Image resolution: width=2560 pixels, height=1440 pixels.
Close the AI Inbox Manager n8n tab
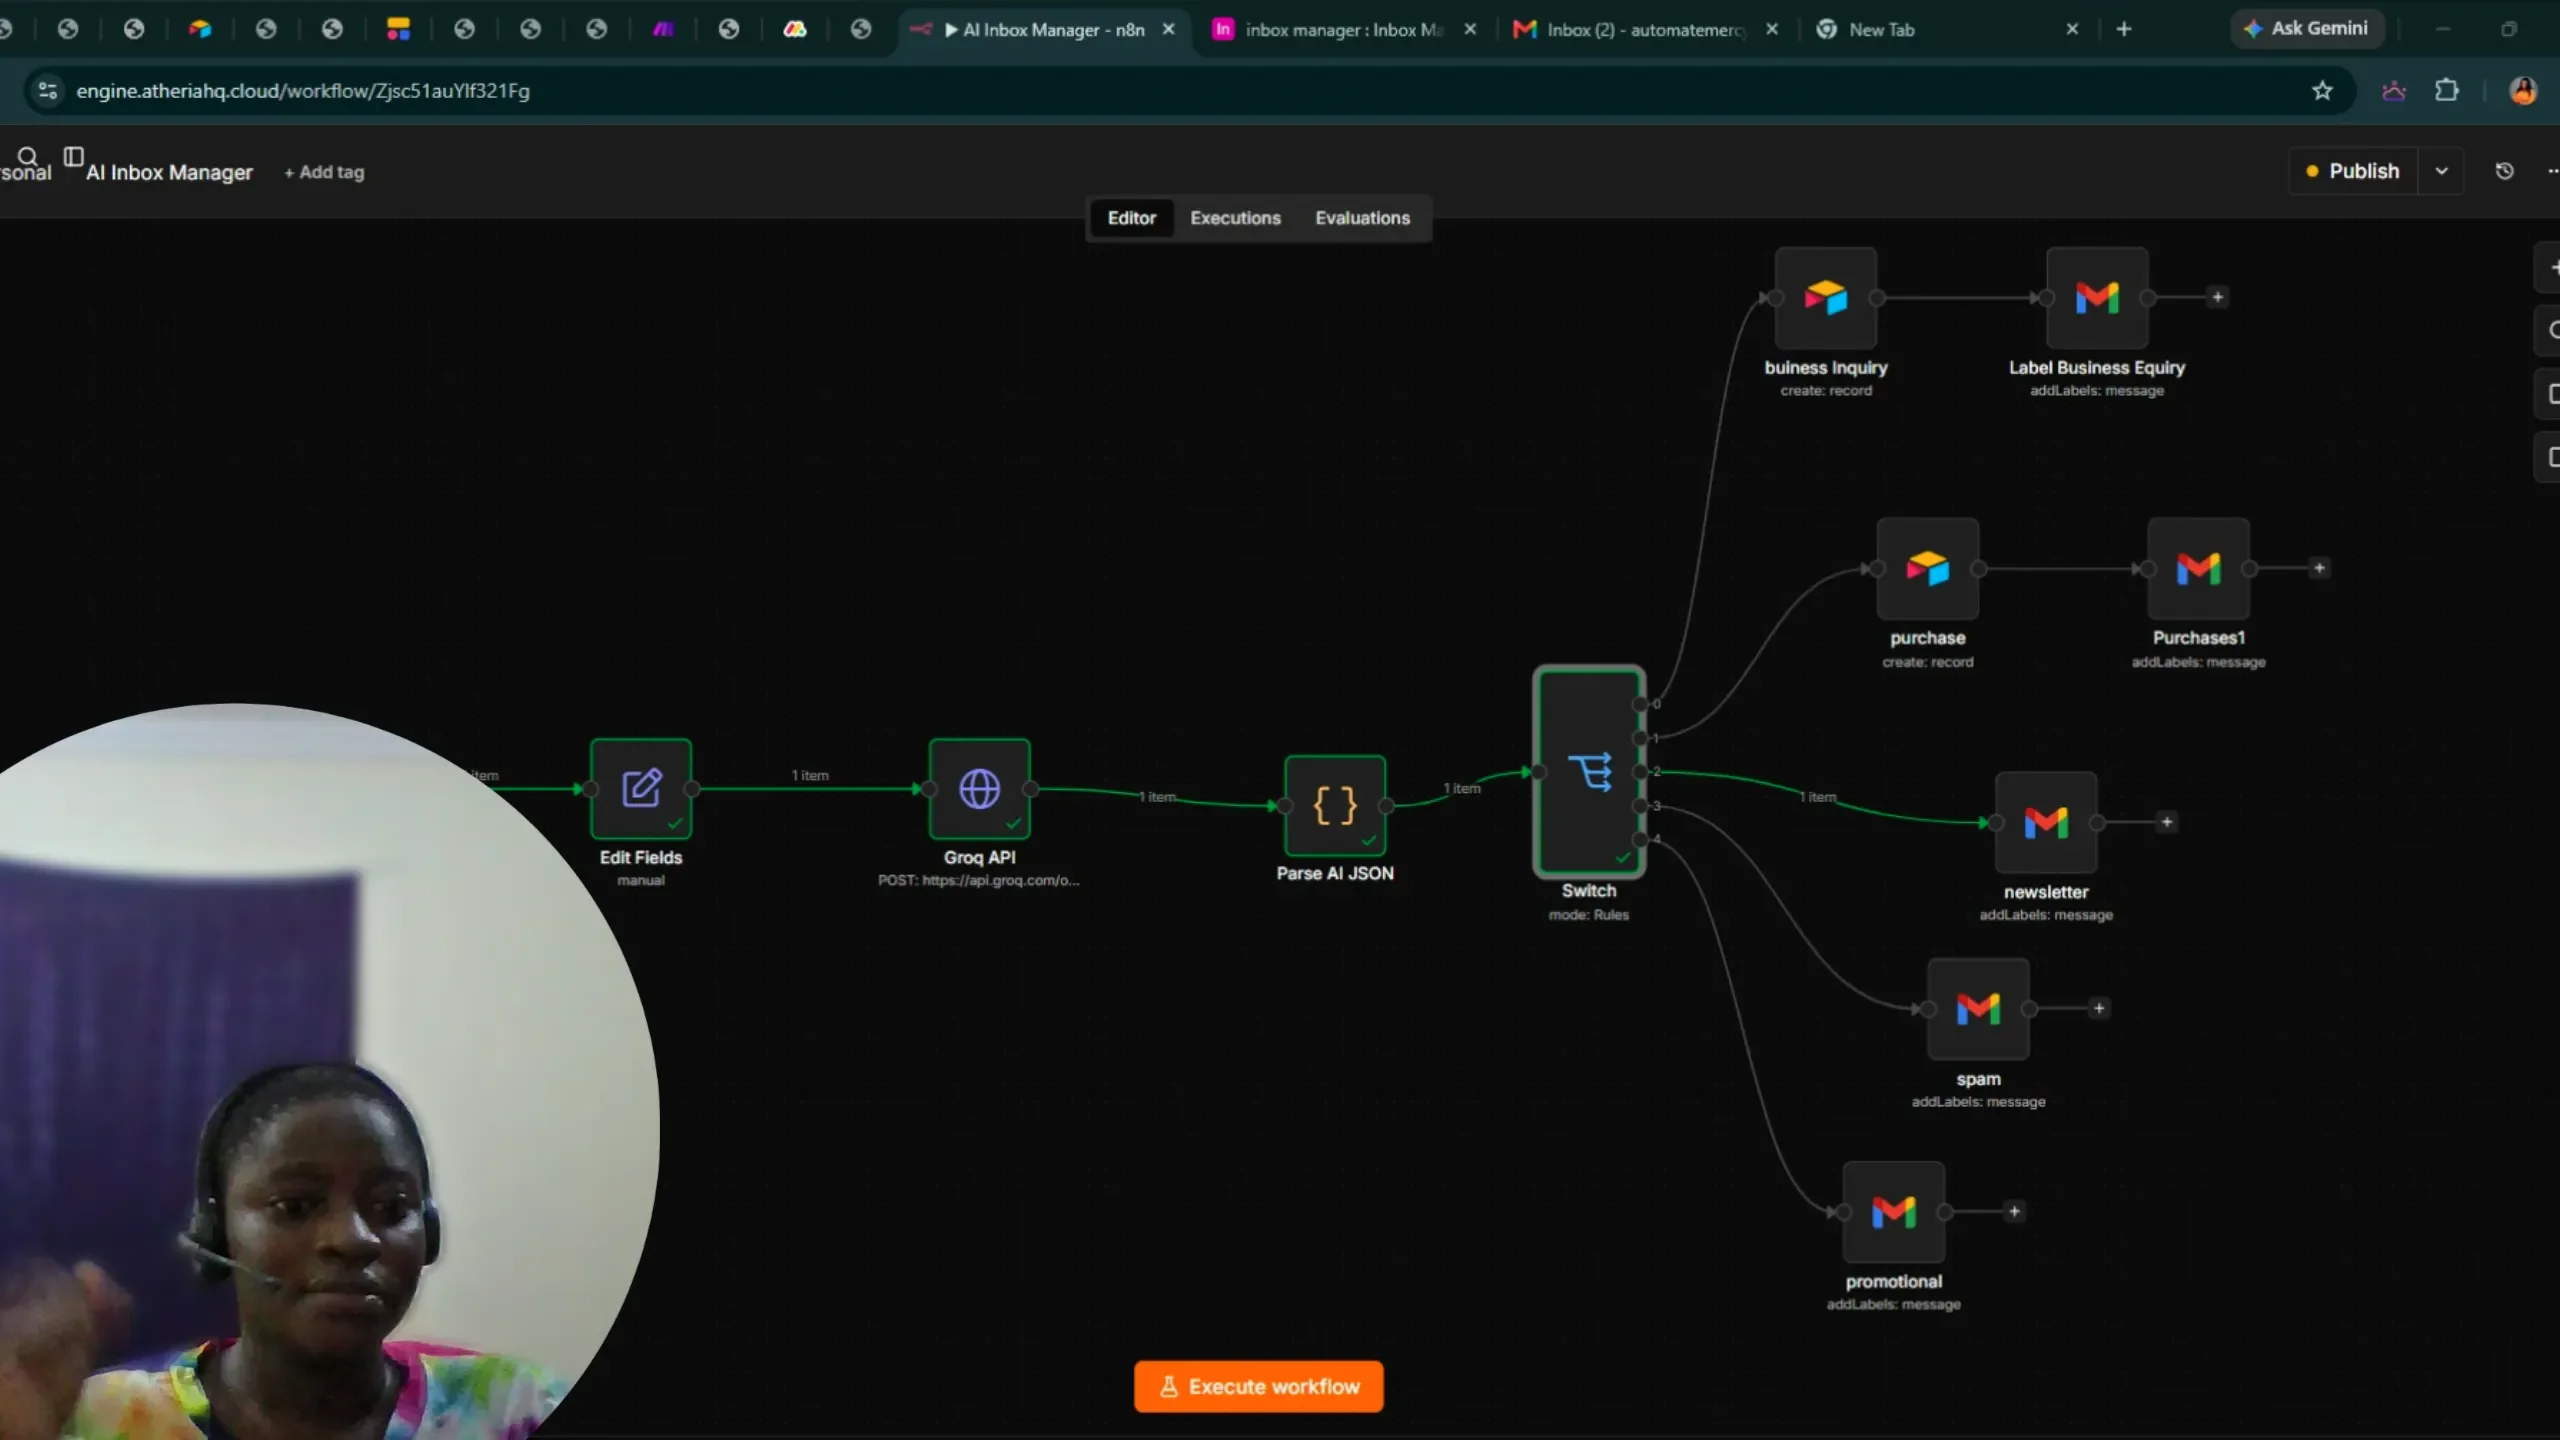point(1168,30)
